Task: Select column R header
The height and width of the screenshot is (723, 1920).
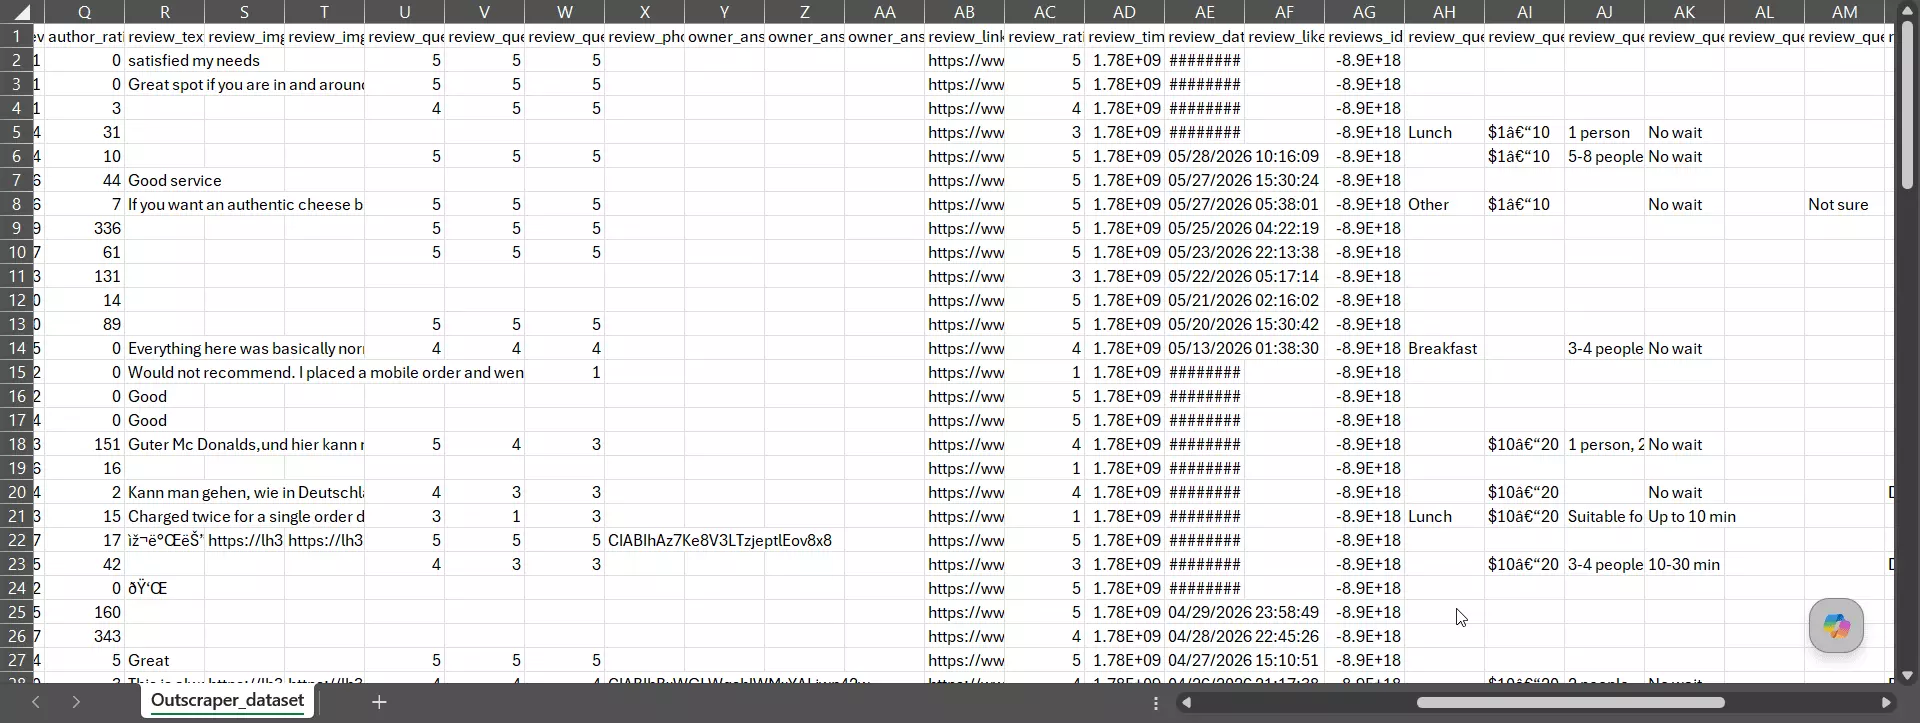Action: (x=165, y=12)
